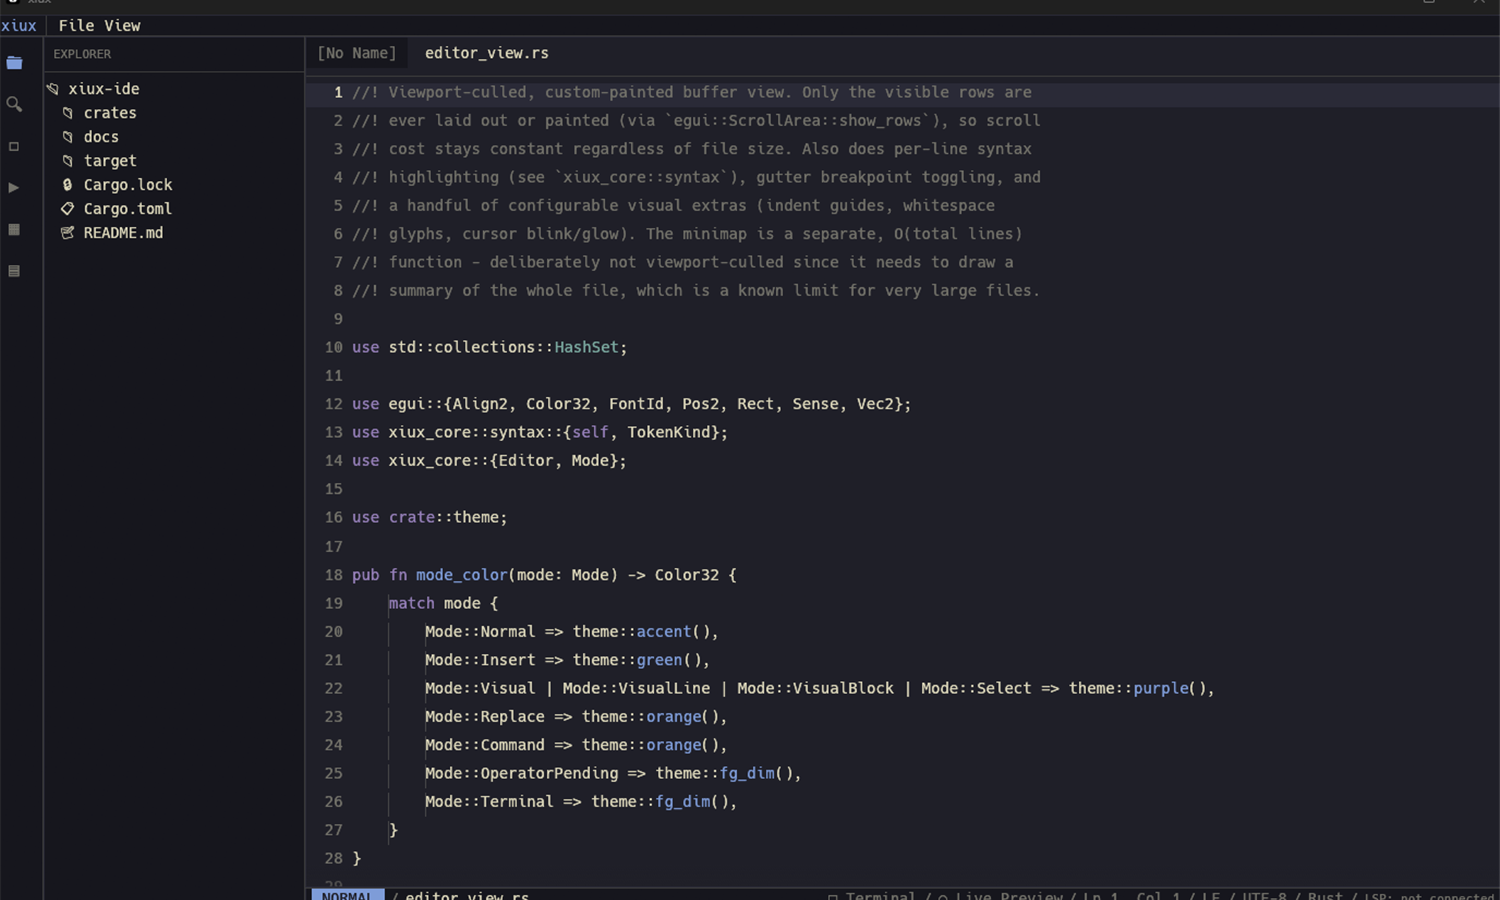This screenshot has width=1500, height=900.
Task: Open the Search magnifier icon in activity bar
Action: pos(14,104)
